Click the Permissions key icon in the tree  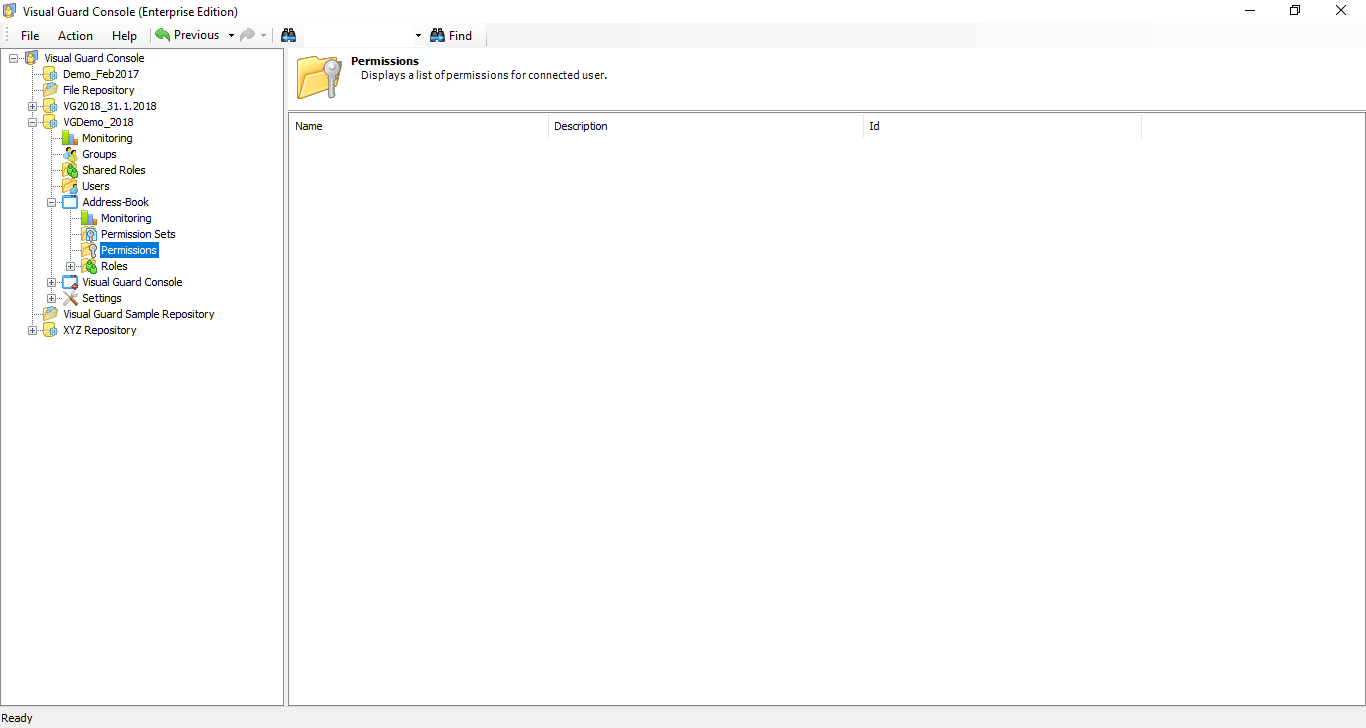pyautogui.click(x=89, y=250)
